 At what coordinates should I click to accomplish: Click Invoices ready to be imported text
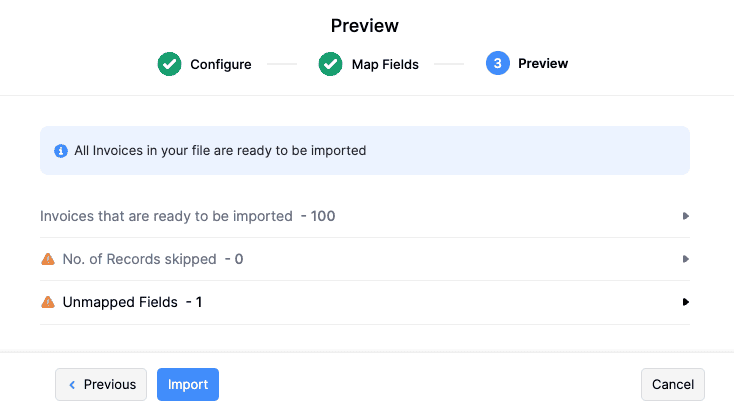pyautogui.click(x=166, y=216)
